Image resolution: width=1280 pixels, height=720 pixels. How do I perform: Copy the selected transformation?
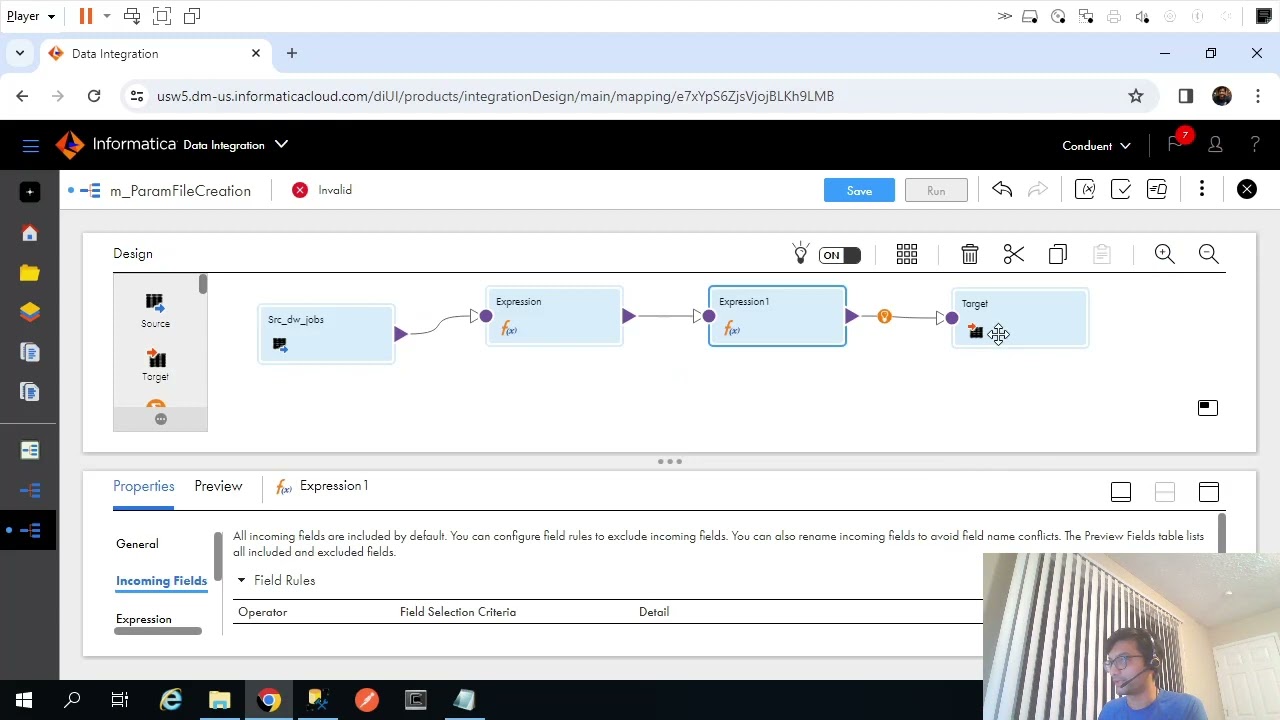coord(1058,254)
